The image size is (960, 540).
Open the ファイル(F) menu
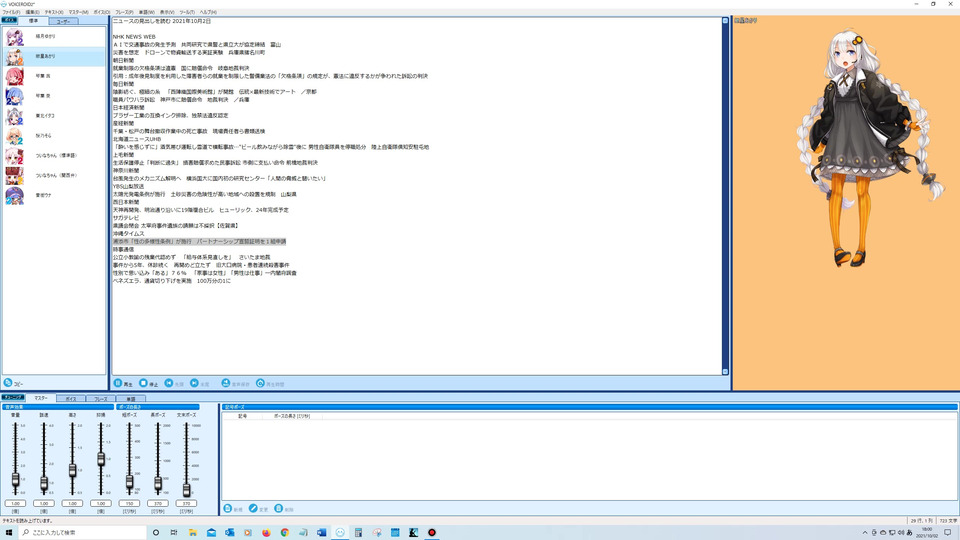click(x=11, y=12)
